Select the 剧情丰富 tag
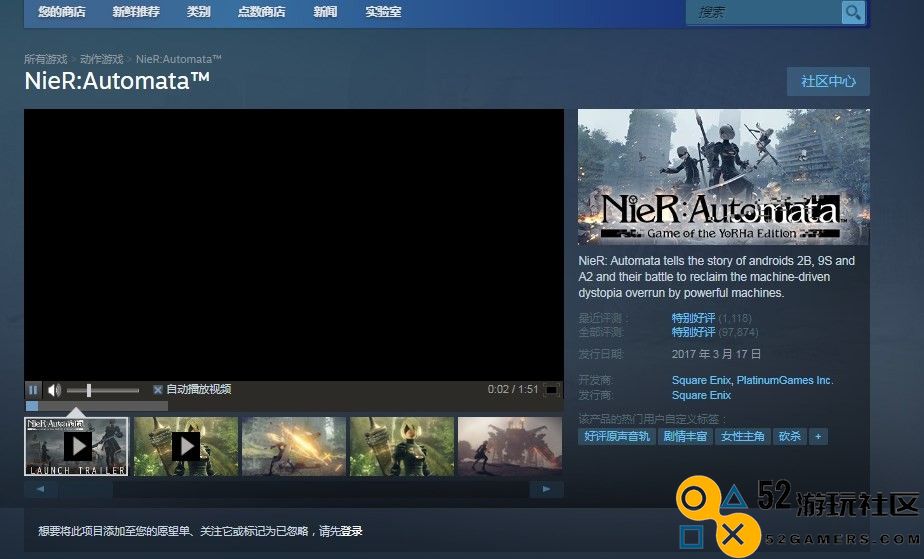Viewport: 924px width, 559px height. point(685,436)
